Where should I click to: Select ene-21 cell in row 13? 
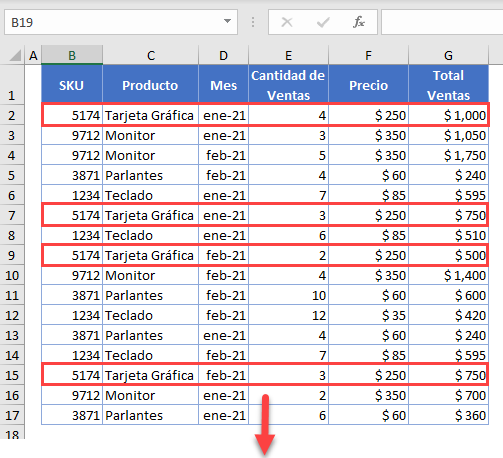(223, 335)
